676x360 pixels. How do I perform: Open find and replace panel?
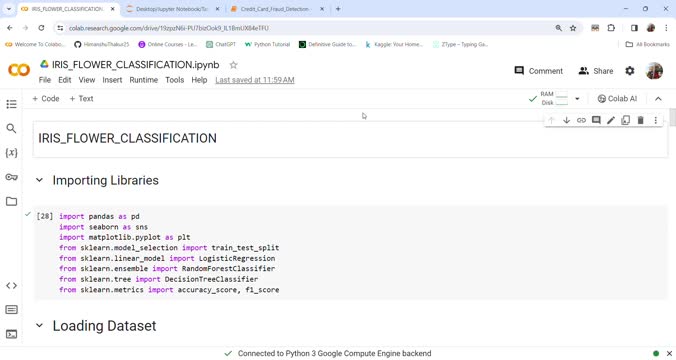tap(12, 128)
